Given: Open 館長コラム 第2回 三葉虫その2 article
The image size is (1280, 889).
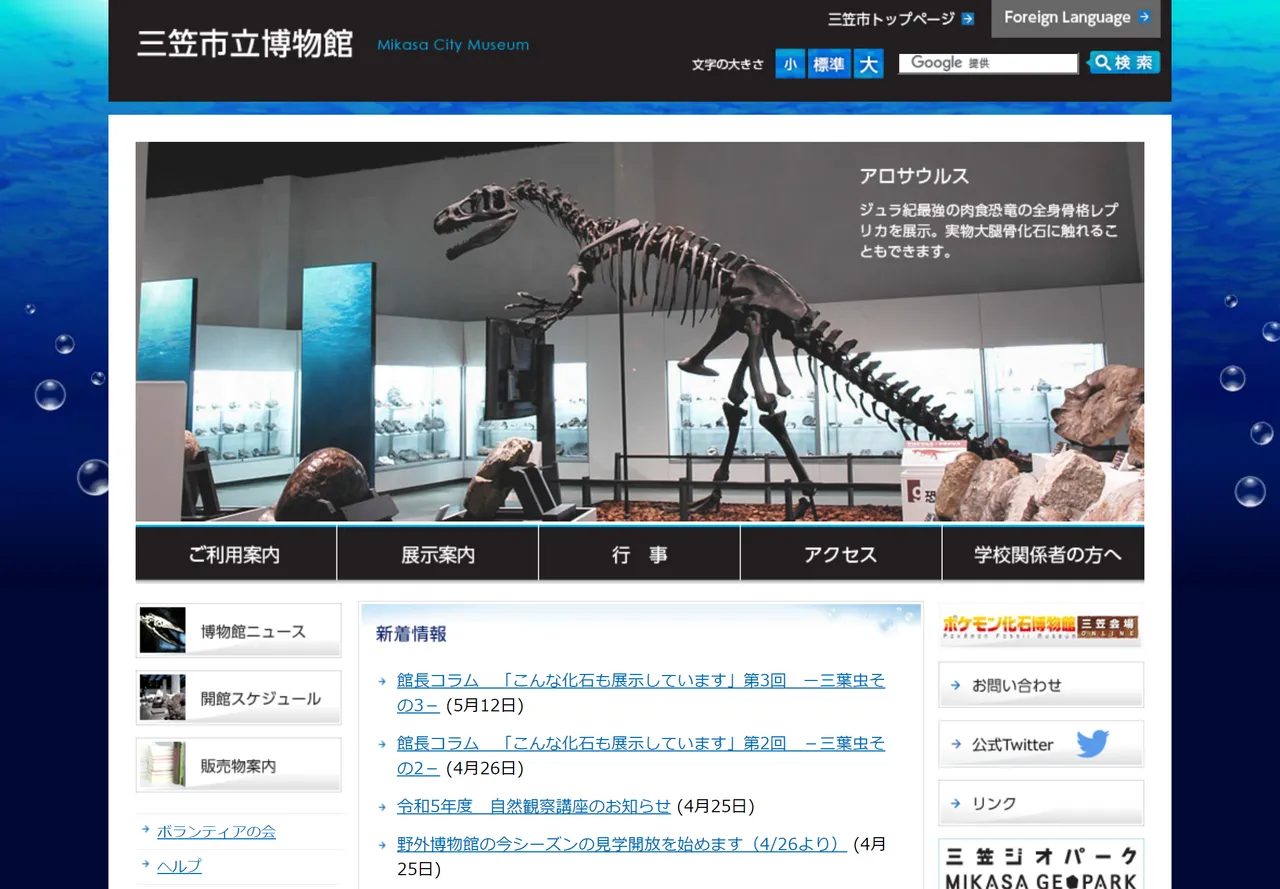Looking at the screenshot, I should tap(641, 755).
